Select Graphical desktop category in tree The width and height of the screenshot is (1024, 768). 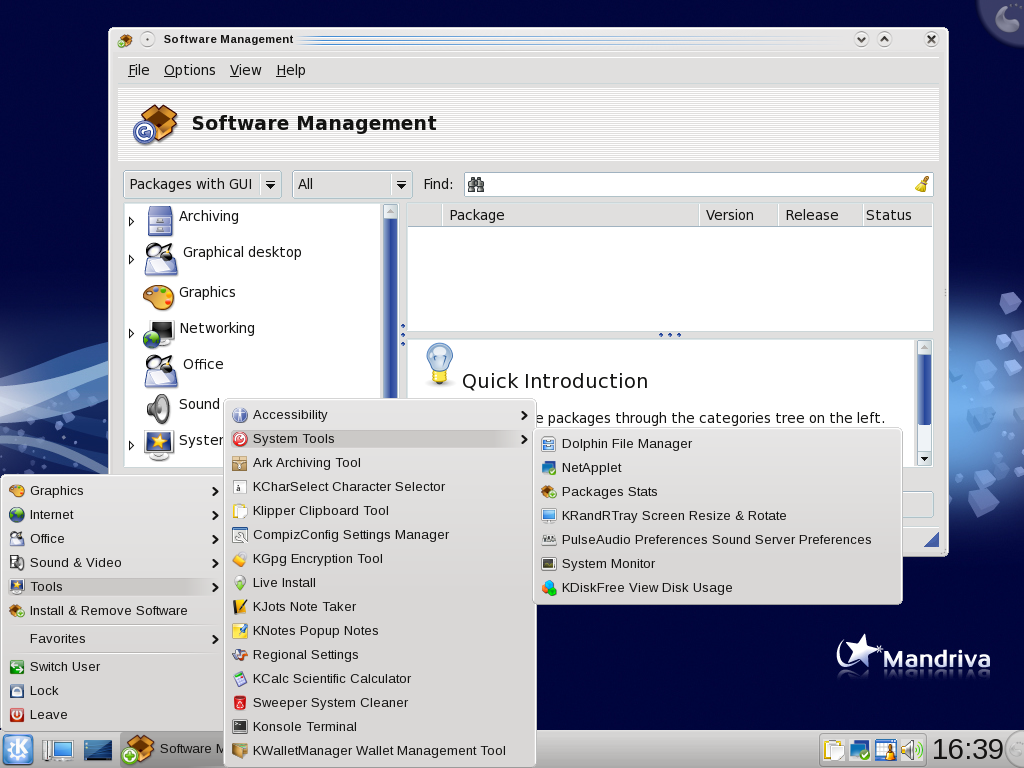click(242, 252)
